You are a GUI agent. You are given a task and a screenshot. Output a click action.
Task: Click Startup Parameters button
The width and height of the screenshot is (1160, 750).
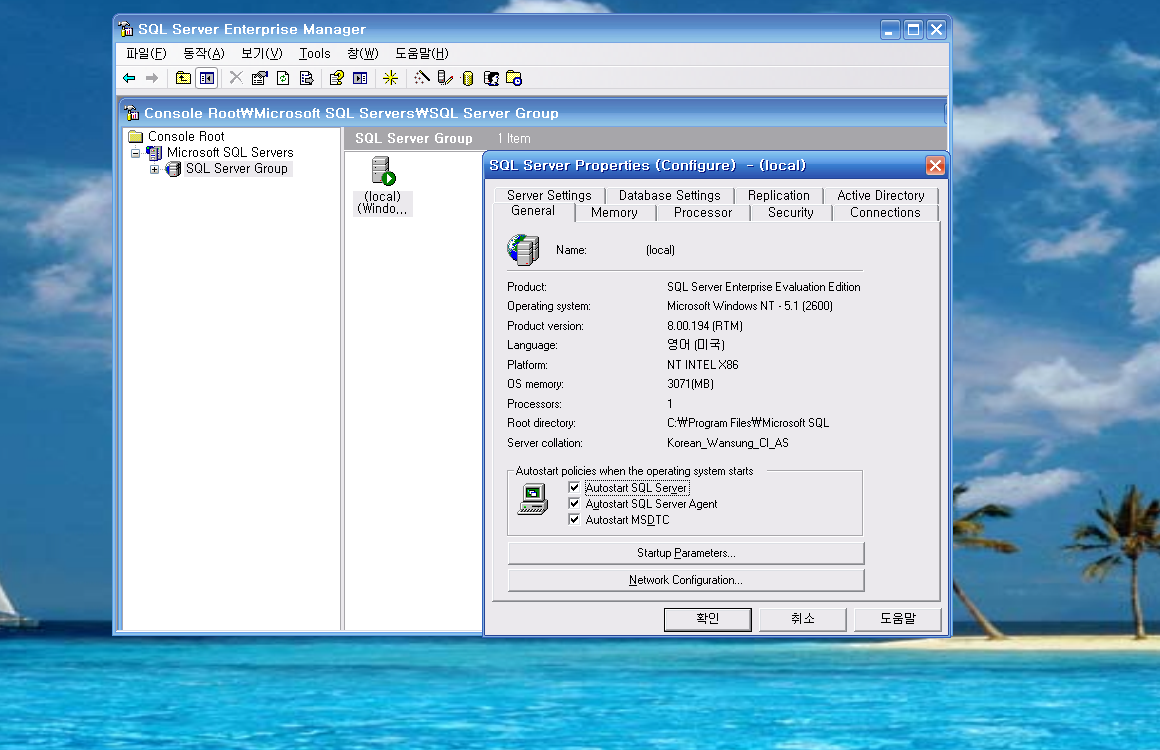click(686, 553)
